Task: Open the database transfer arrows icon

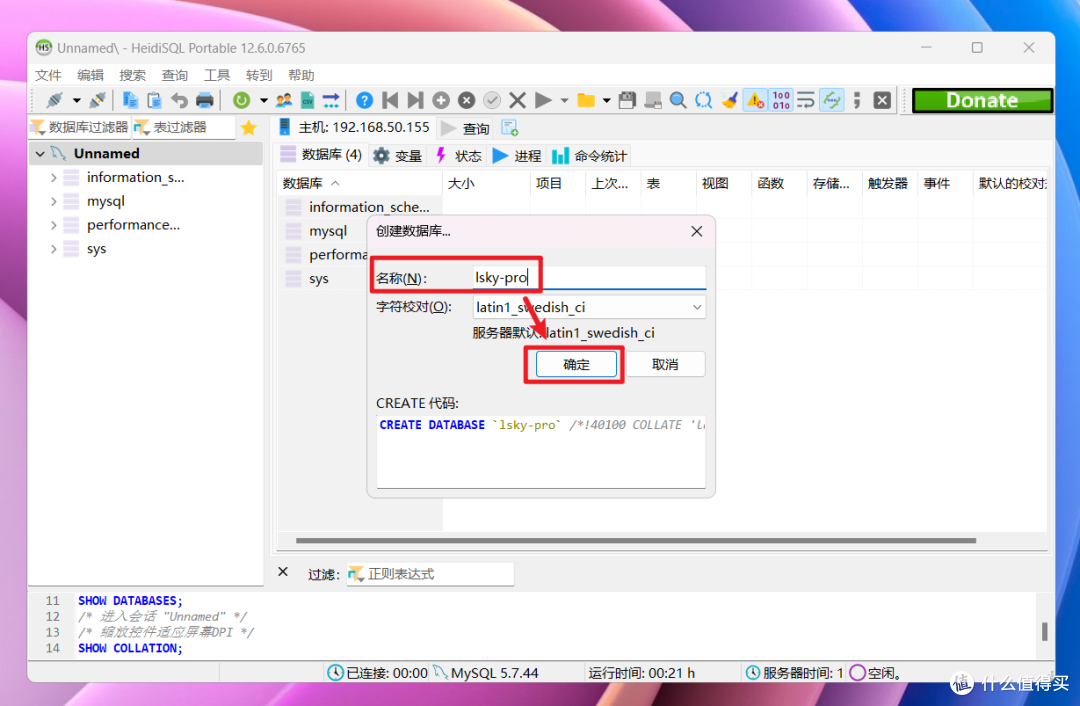Action: (331, 101)
